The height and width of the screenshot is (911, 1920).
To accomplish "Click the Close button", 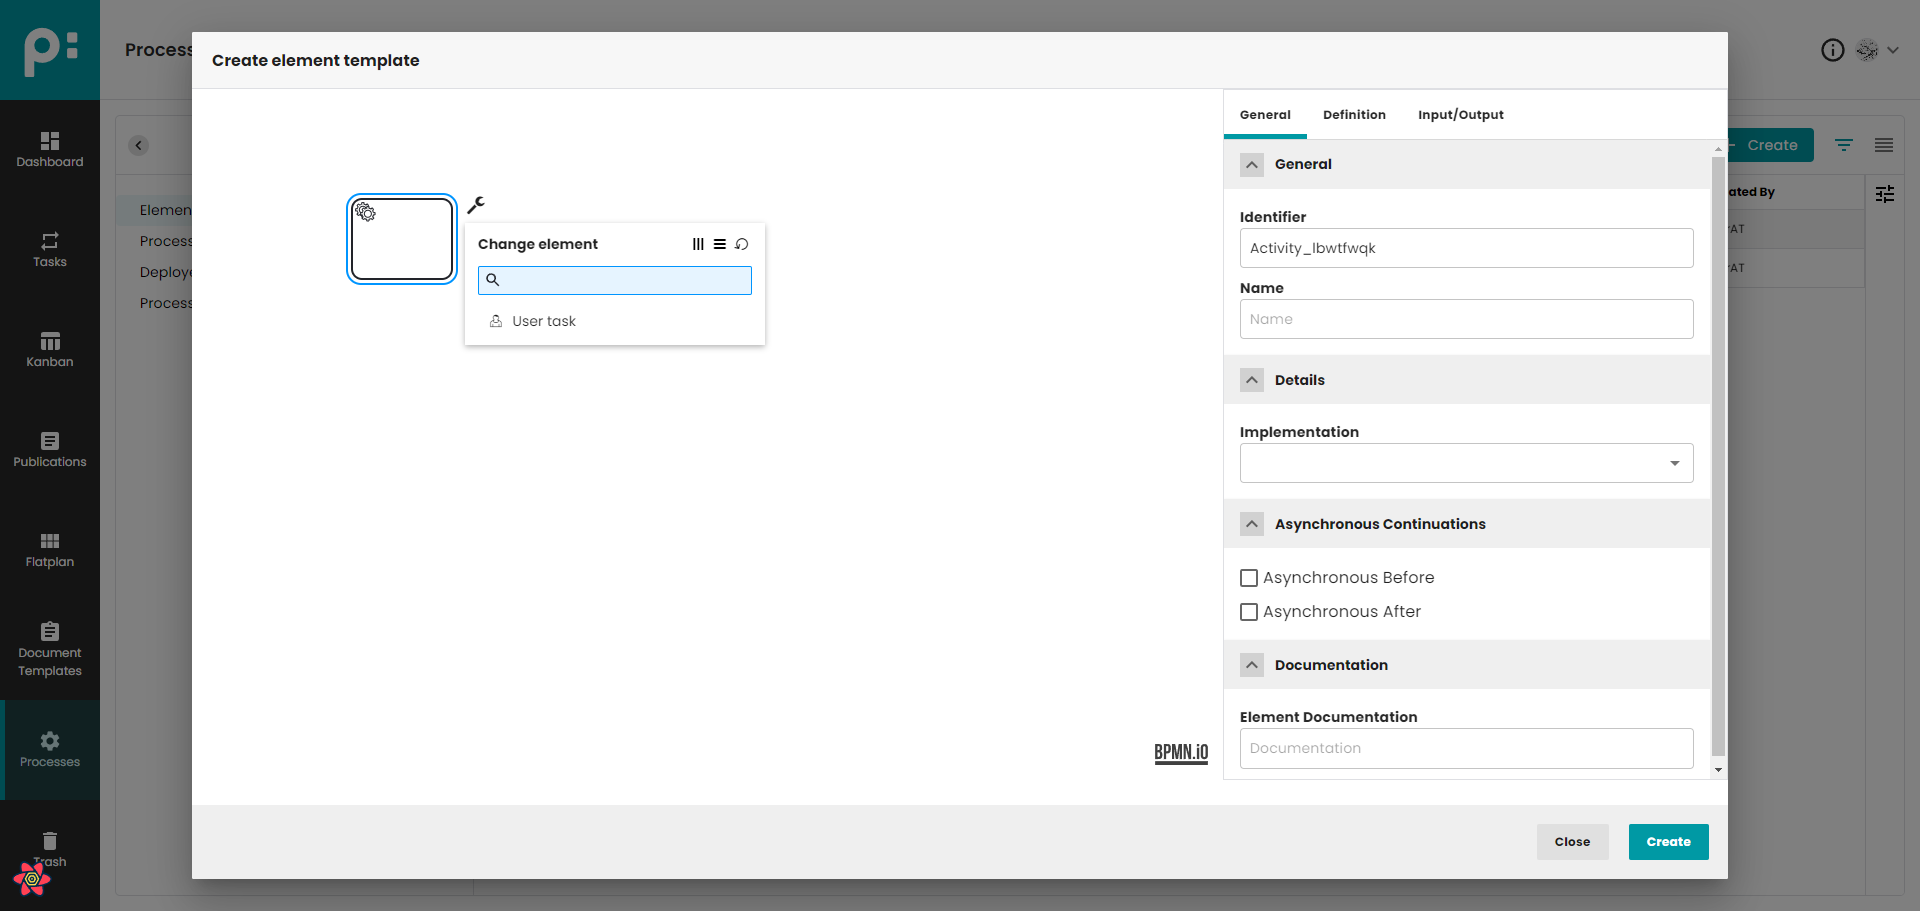I will (1572, 842).
